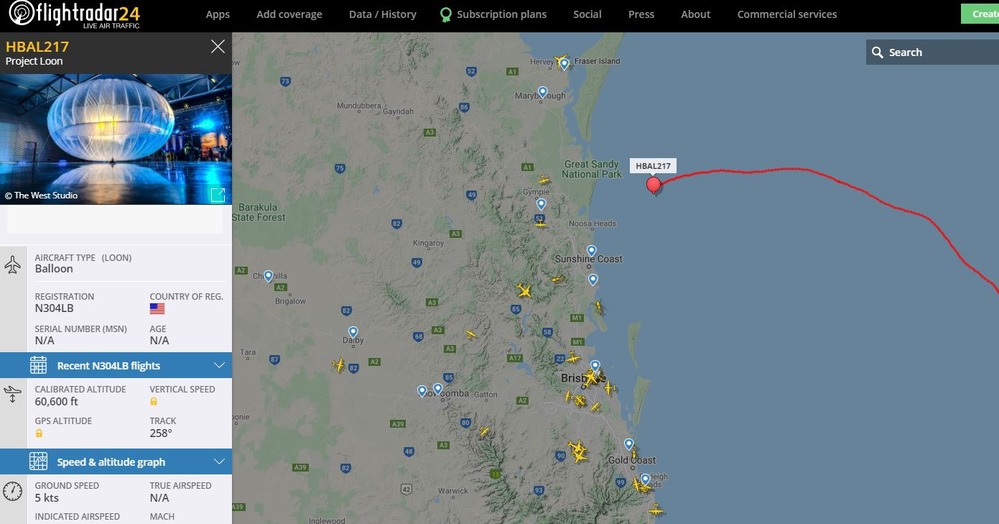Open the Apps menu item

[x=217, y=14]
